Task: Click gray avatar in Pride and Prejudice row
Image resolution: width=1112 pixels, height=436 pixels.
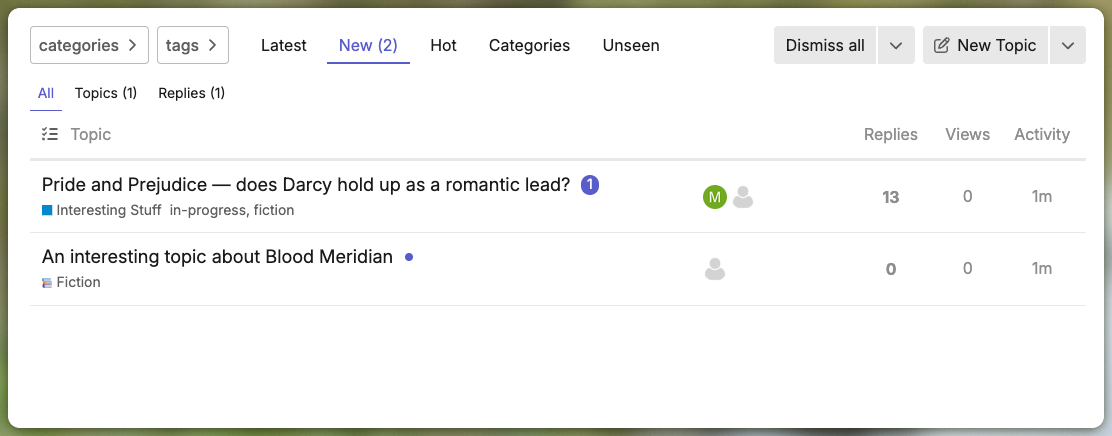Action: coord(743,197)
